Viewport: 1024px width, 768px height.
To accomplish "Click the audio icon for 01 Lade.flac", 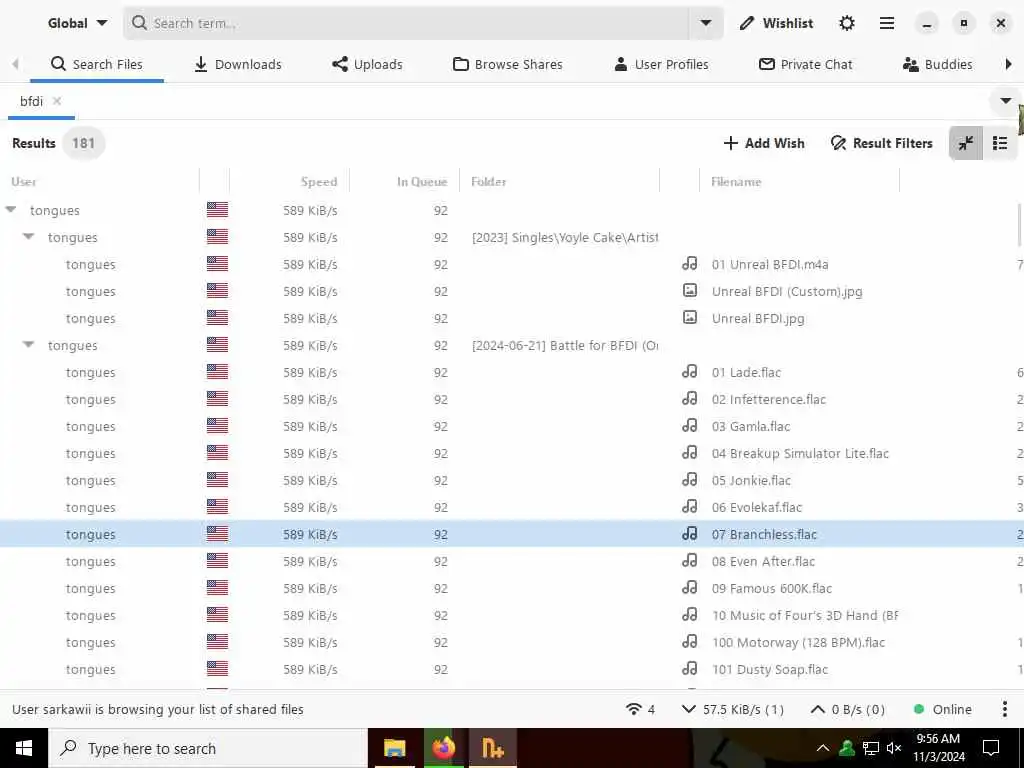I will pos(690,371).
